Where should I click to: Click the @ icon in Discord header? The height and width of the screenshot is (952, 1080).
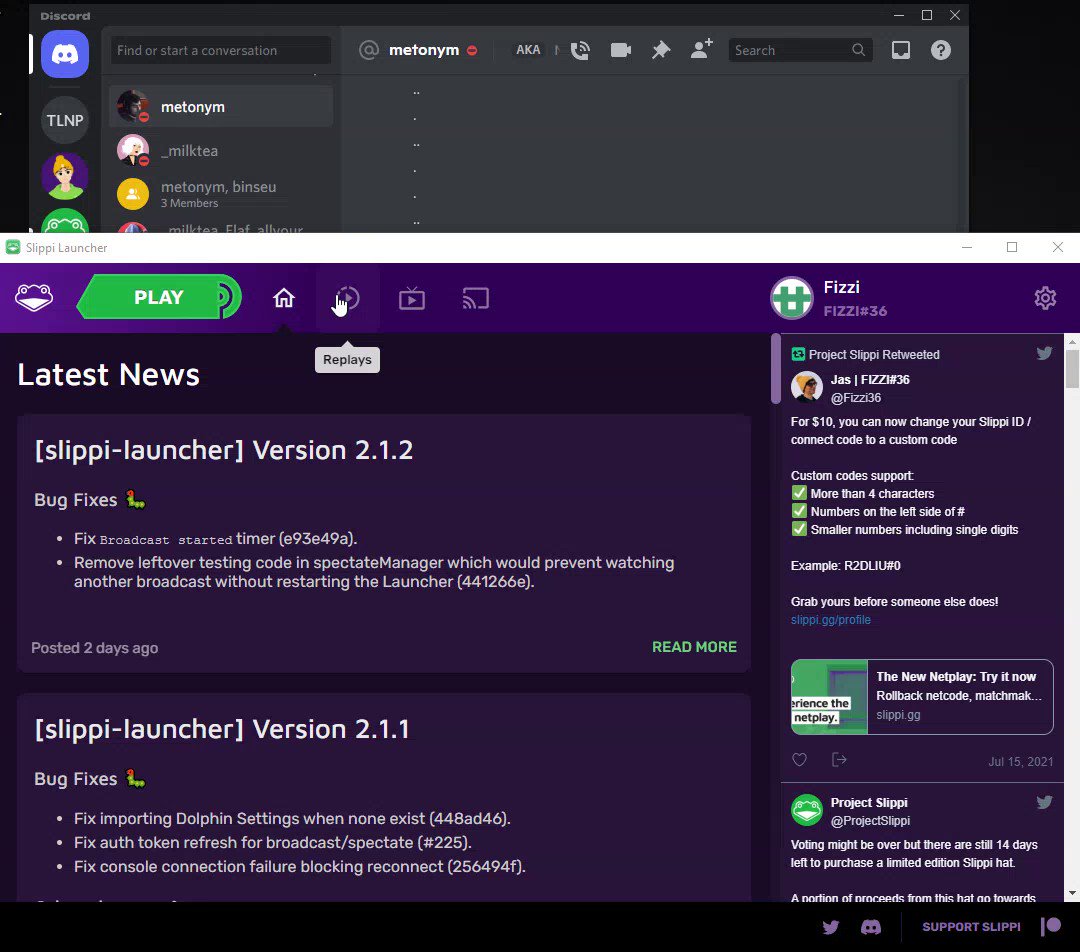click(369, 50)
